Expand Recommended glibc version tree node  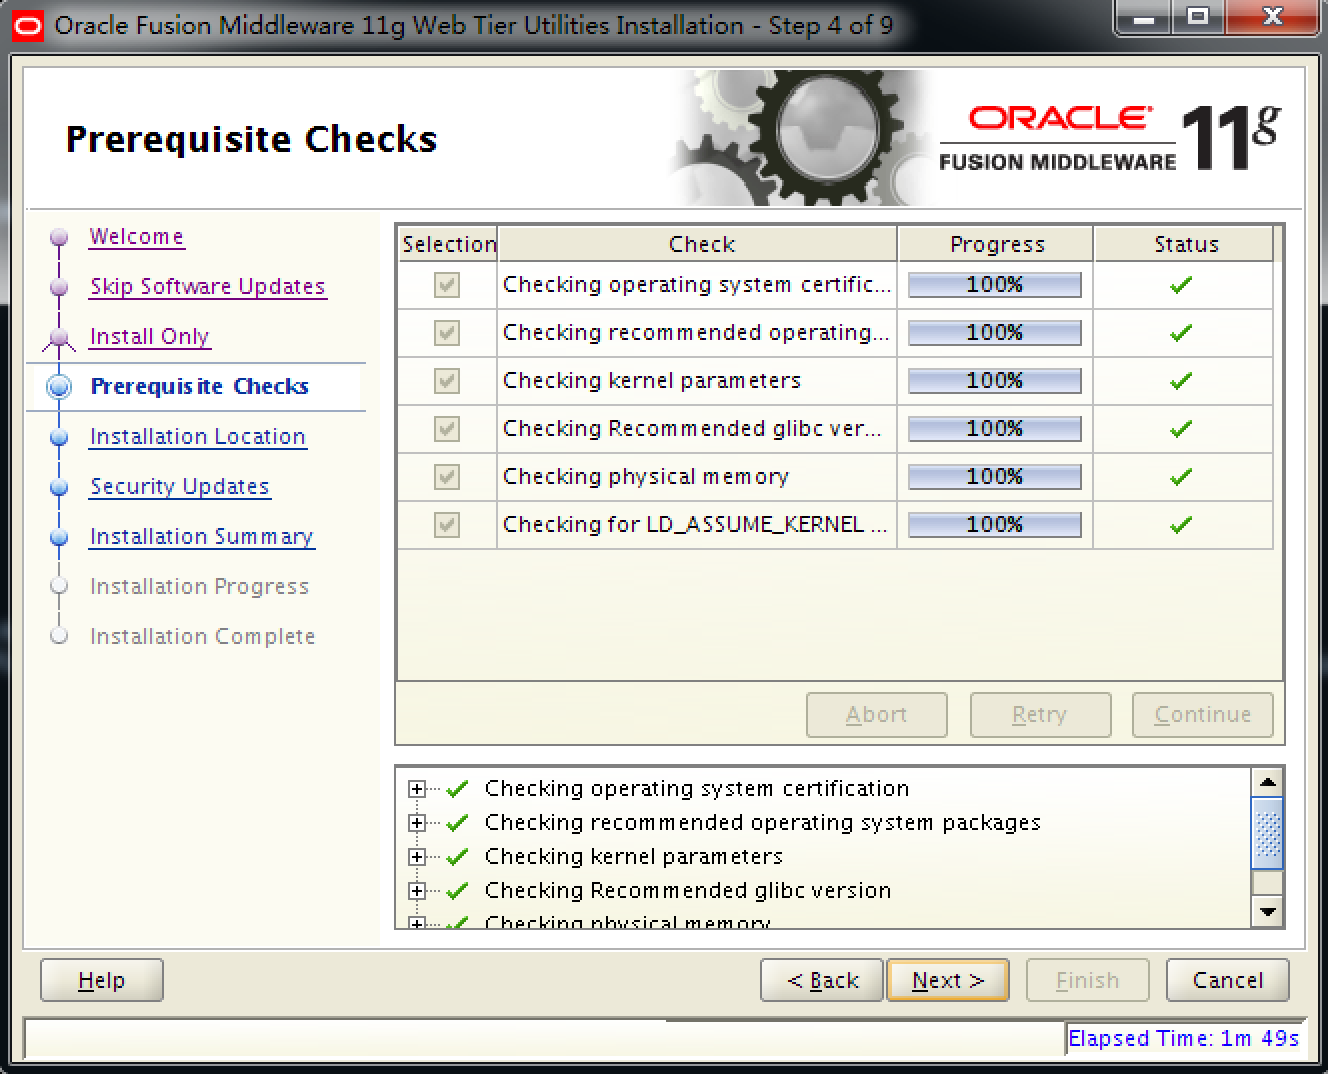(417, 891)
